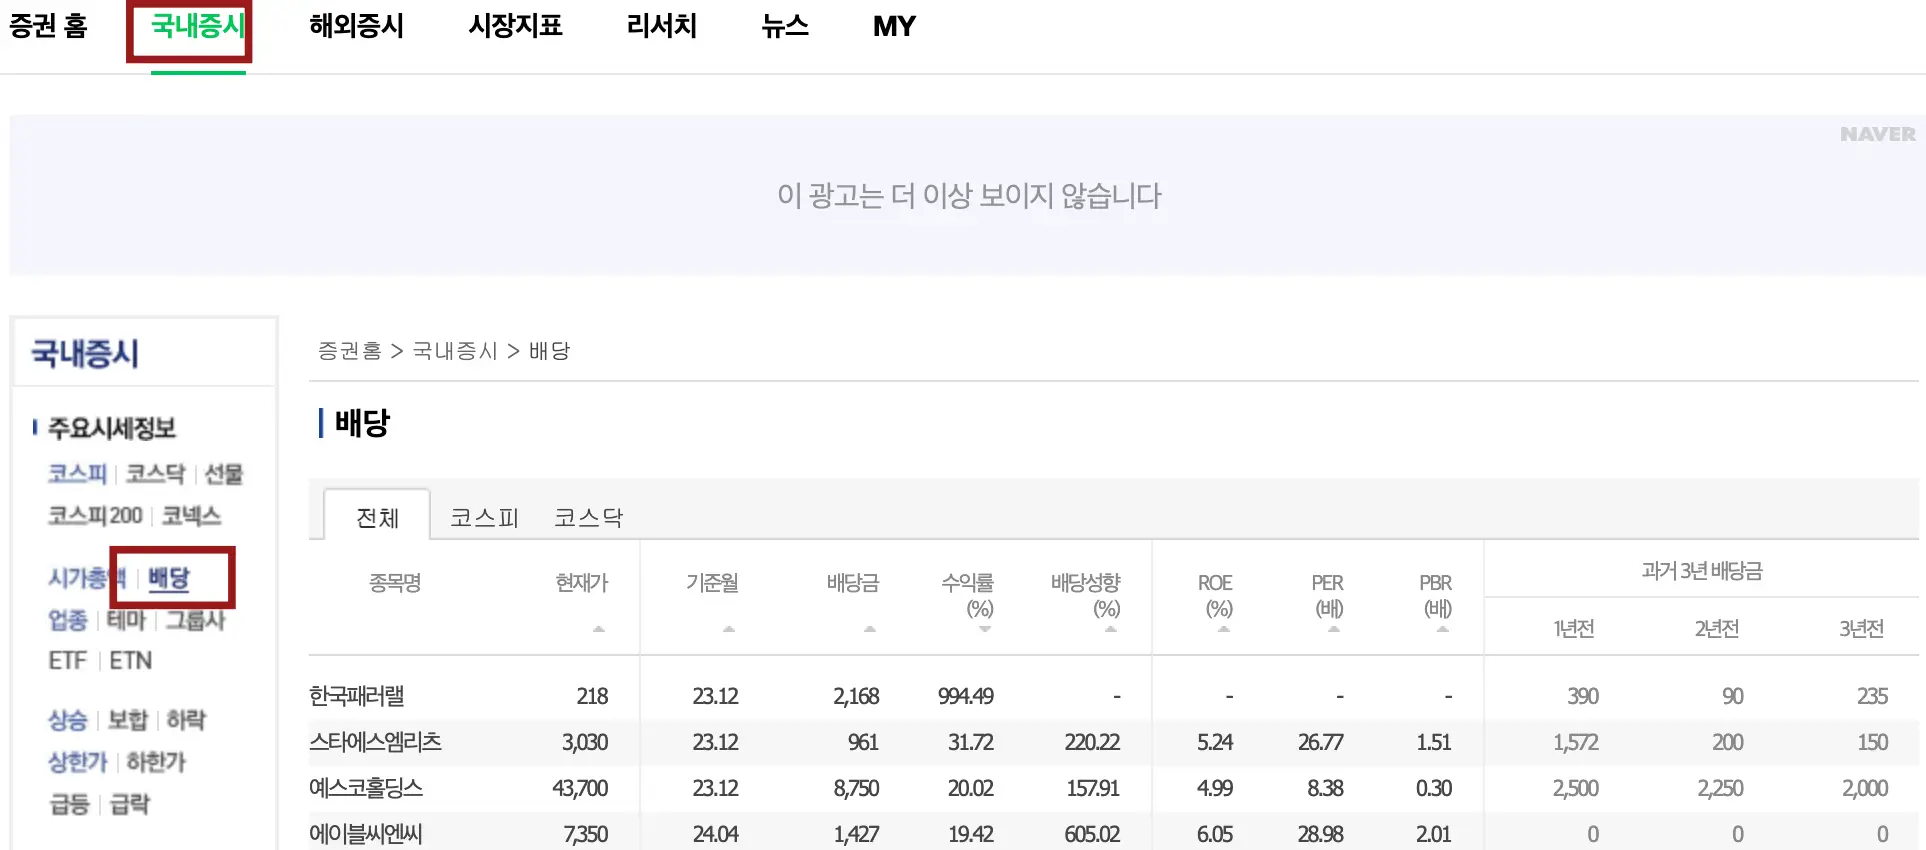Open the 시가총액 sidebar page

(80, 578)
